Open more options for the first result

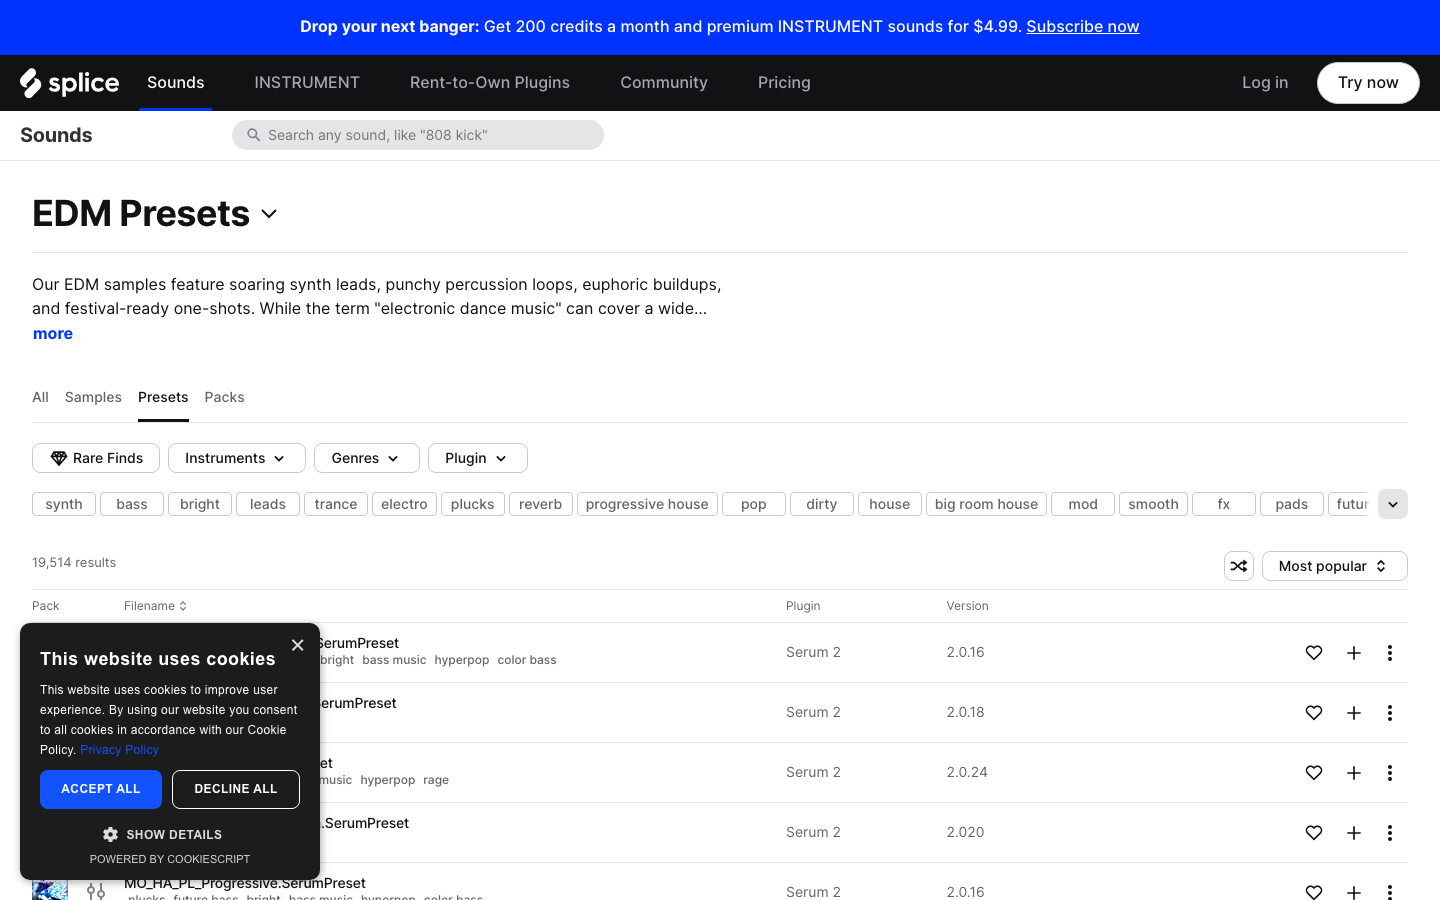click(x=1390, y=653)
